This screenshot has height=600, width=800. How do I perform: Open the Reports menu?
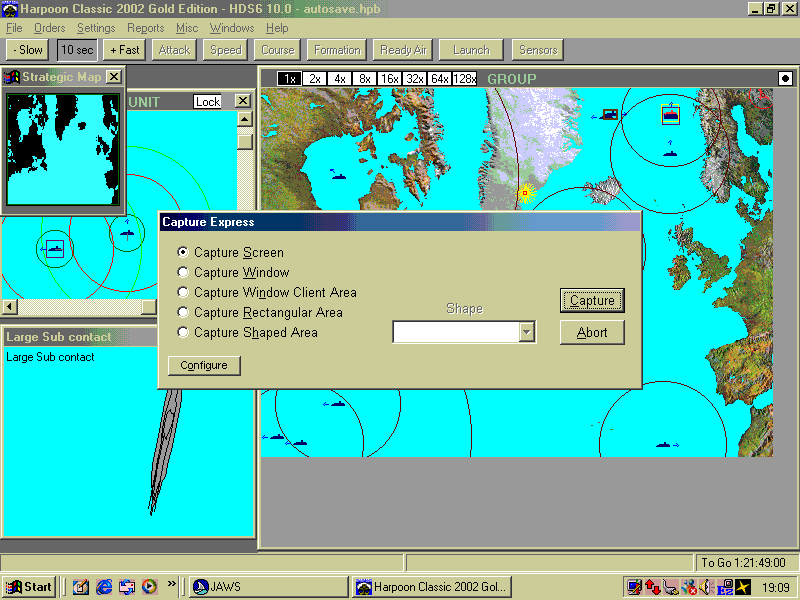click(145, 28)
